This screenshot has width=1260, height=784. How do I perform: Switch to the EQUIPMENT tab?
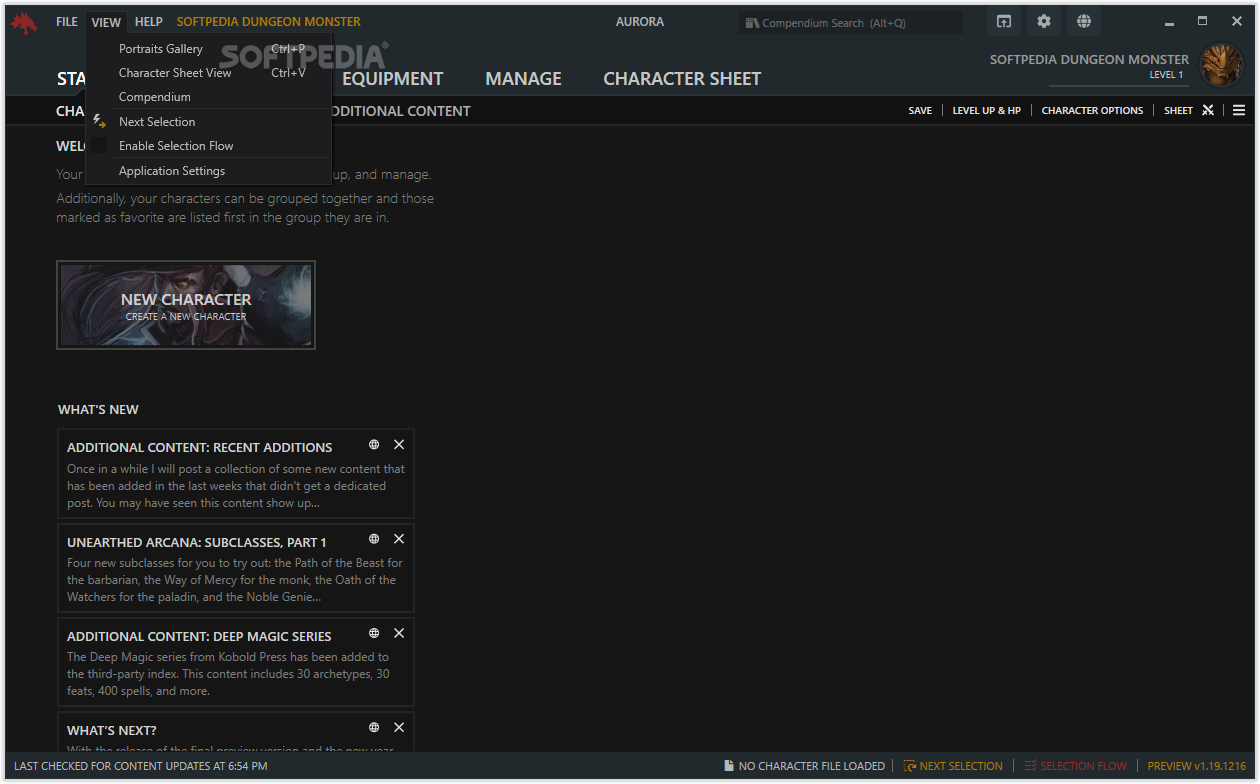pyautogui.click(x=392, y=79)
